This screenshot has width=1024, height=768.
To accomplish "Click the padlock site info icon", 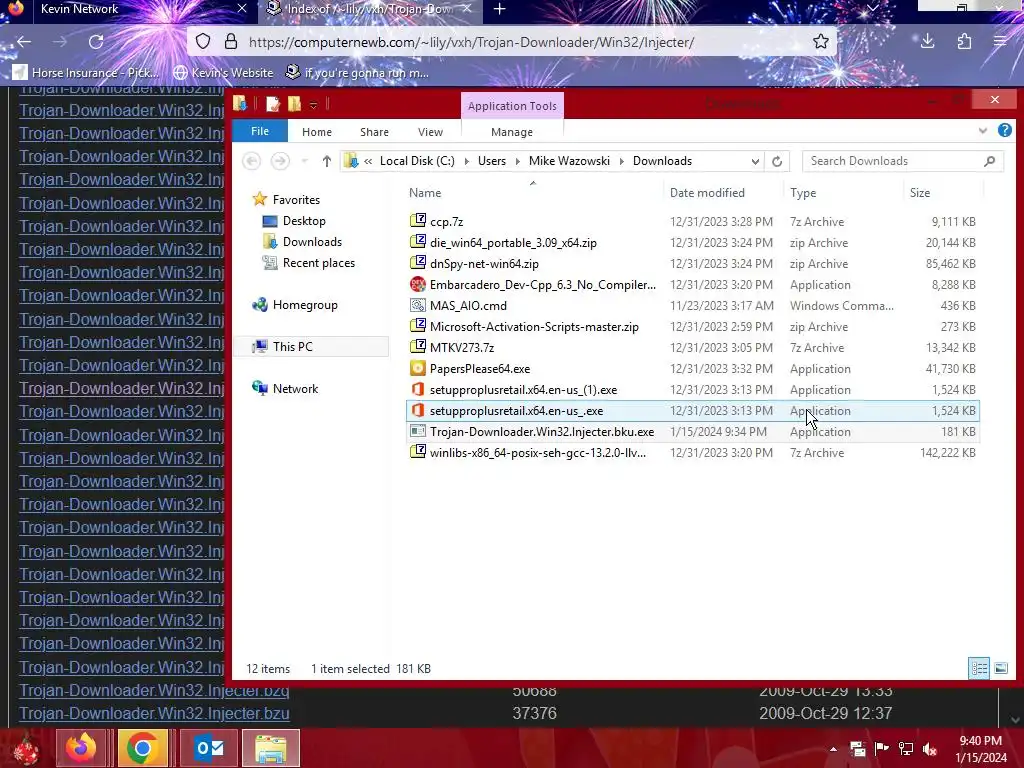I will pos(231,42).
